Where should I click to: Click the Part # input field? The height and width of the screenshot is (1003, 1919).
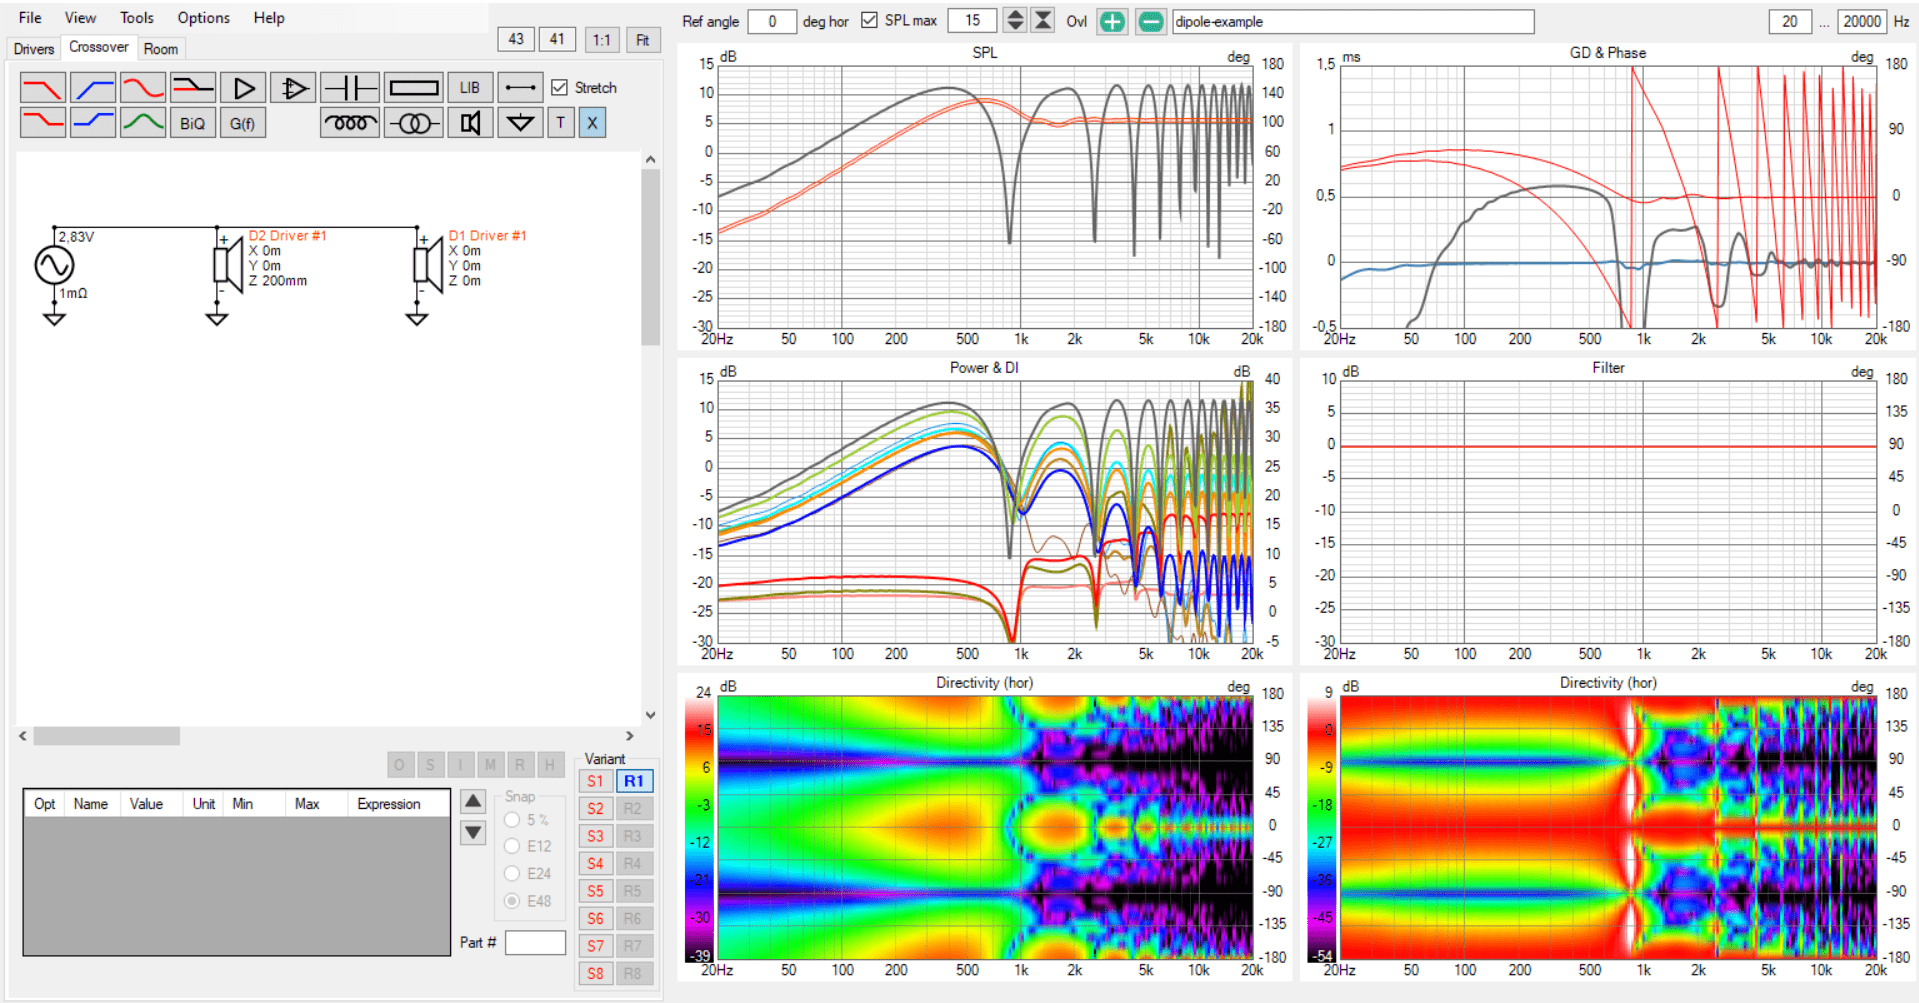pos(535,942)
